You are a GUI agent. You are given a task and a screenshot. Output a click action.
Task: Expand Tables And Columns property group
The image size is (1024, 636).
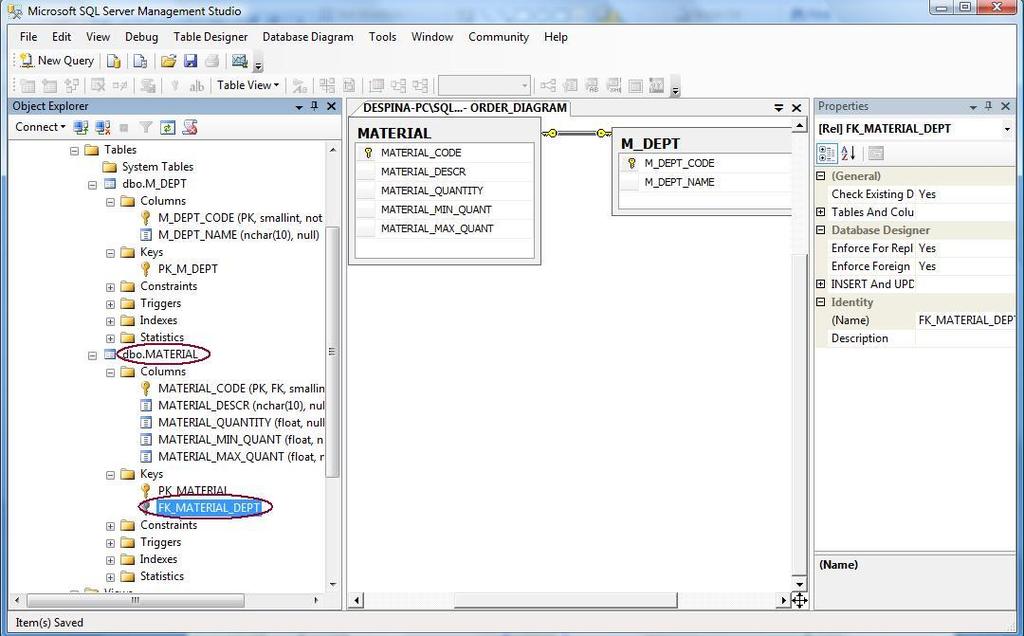coord(821,212)
